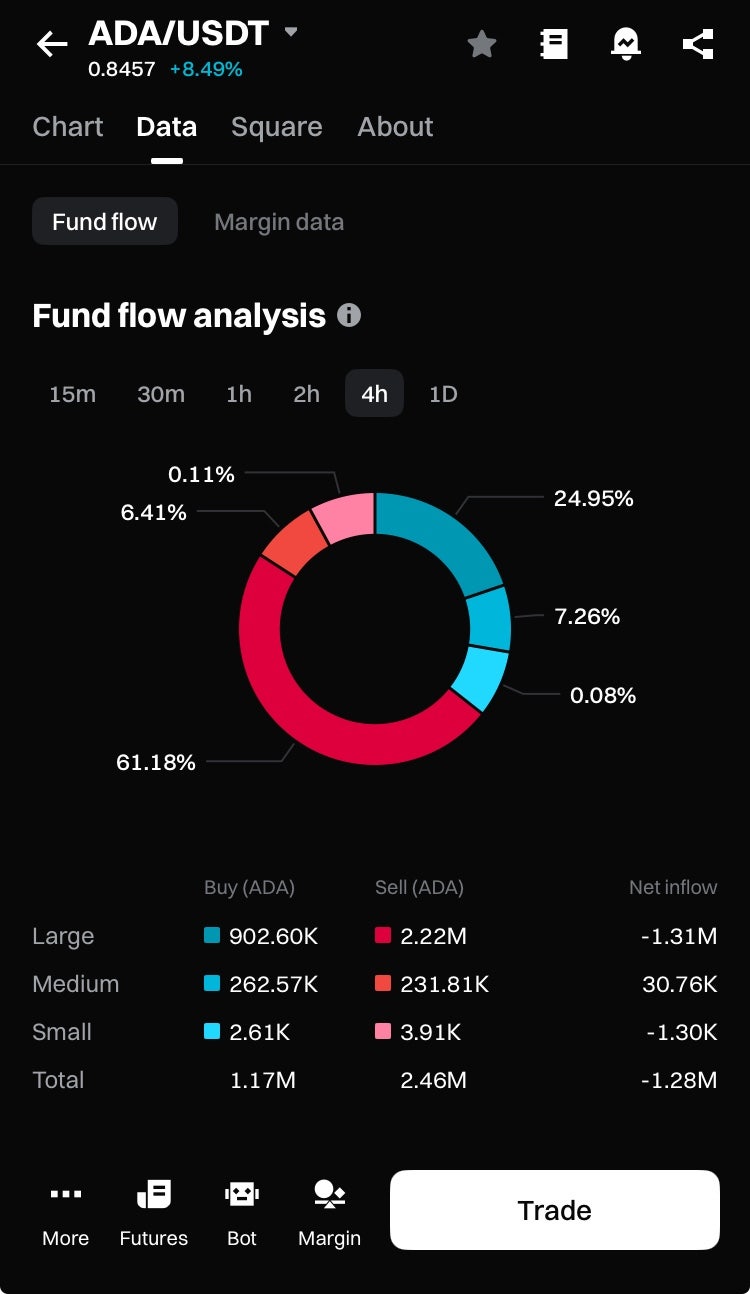Switch to the Chart tab

click(68, 127)
